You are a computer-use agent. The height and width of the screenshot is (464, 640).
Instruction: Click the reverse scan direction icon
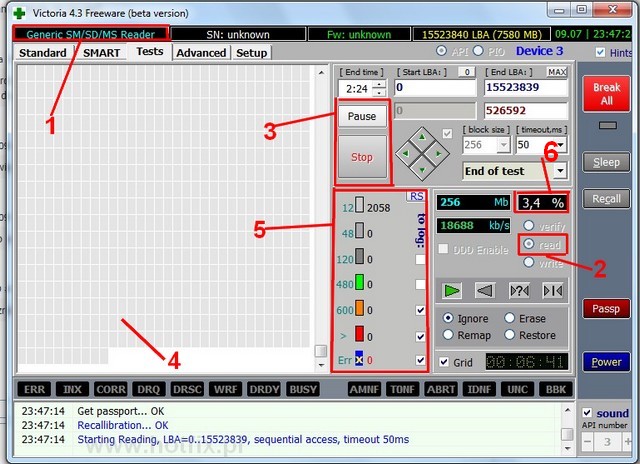[x=486, y=290]
